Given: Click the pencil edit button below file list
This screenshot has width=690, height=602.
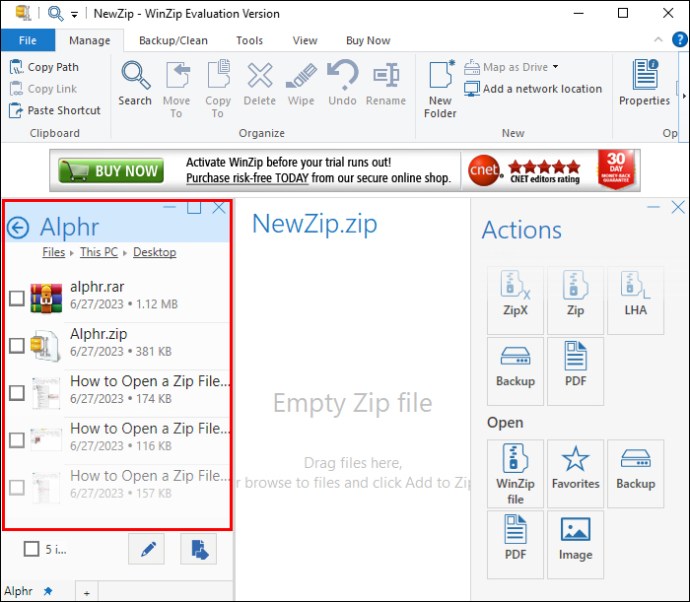Looking at the screenshot, I should [x=147, y=549].
